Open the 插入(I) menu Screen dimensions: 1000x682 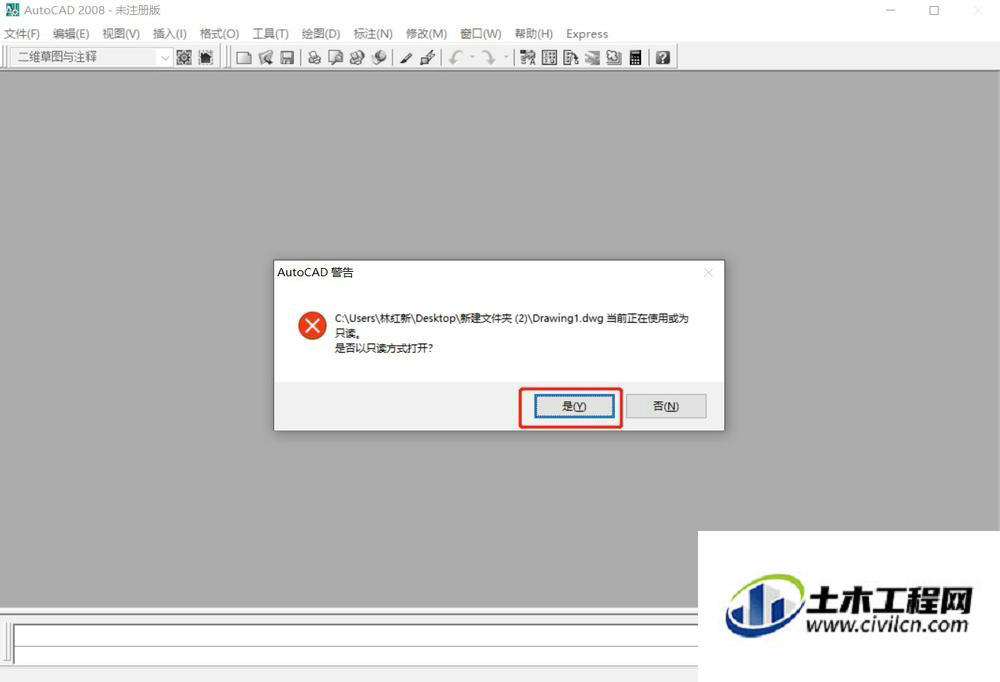click(170, 34)
